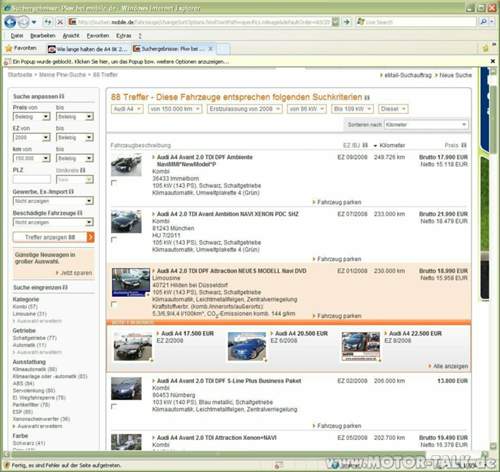Open the Favoriten star button
Viewport: 500px width, 472px height.
21,49
